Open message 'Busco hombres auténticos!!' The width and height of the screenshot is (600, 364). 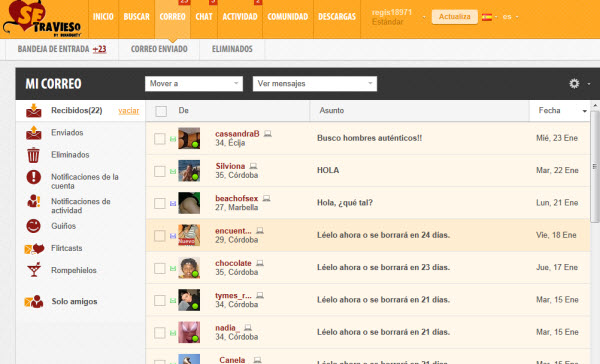pos(370,138)
